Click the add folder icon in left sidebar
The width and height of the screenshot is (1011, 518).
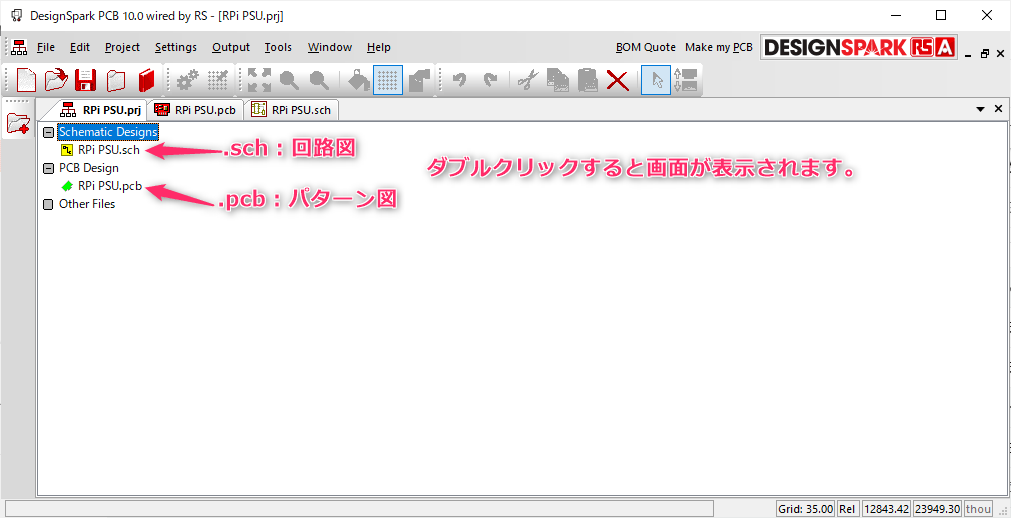pos(18,123)
